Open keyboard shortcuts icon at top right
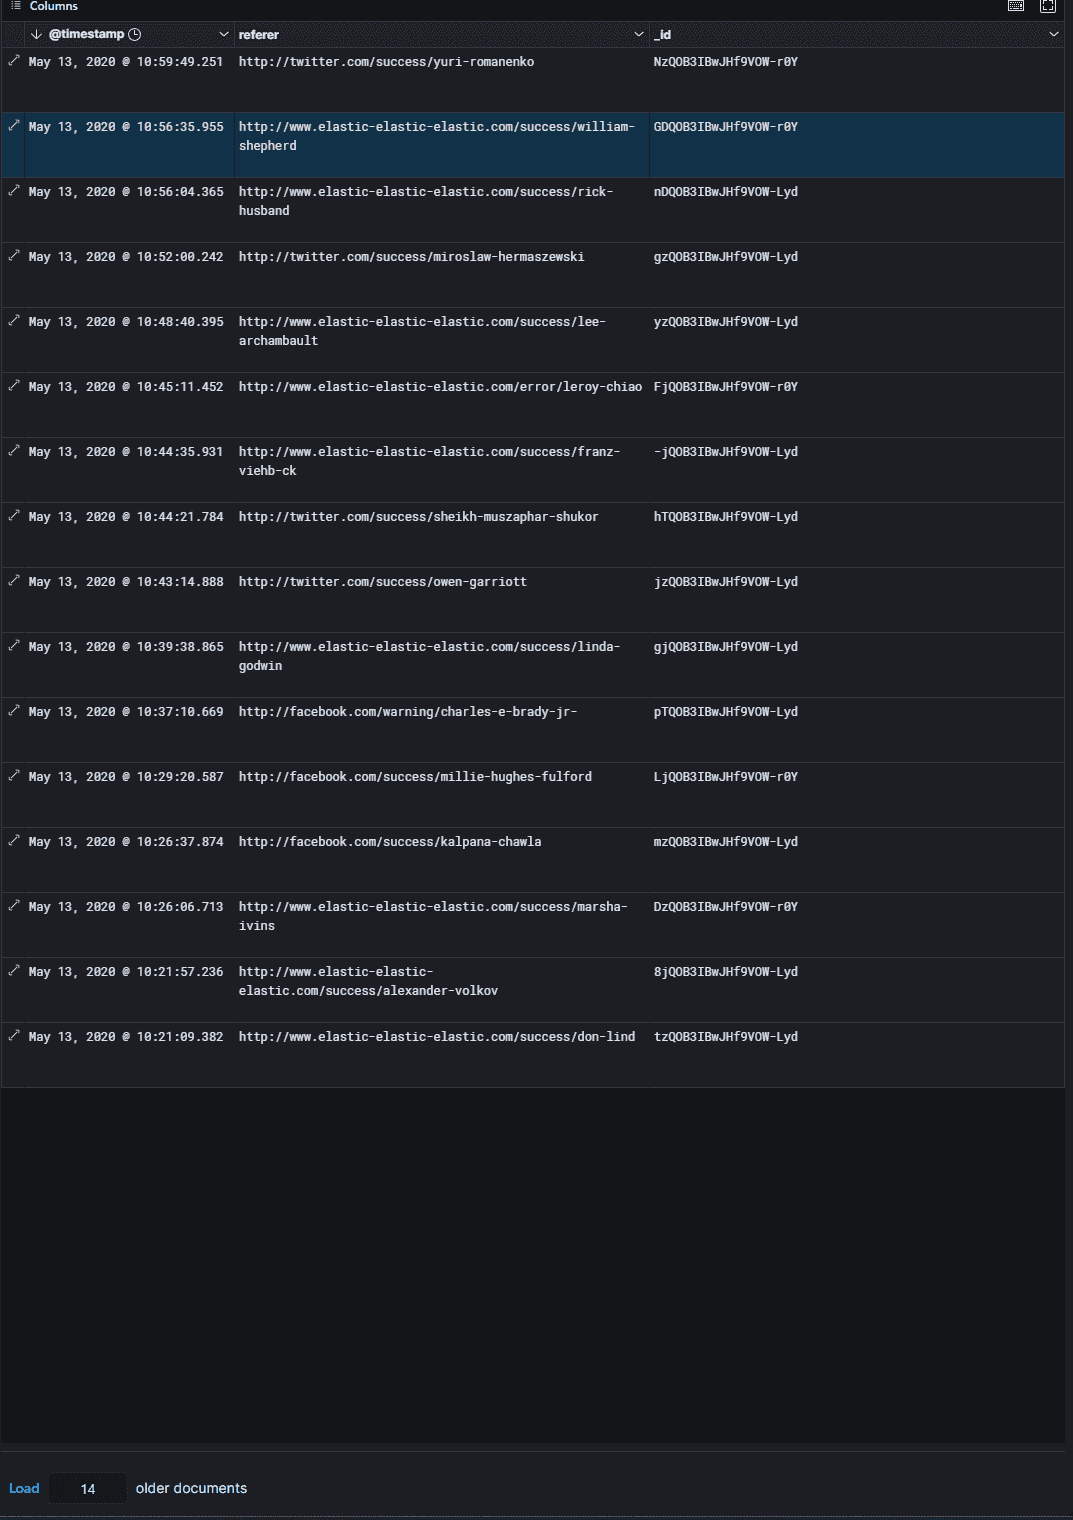The height and width of the screenshot is (1520, 1073). [1016, 6]
